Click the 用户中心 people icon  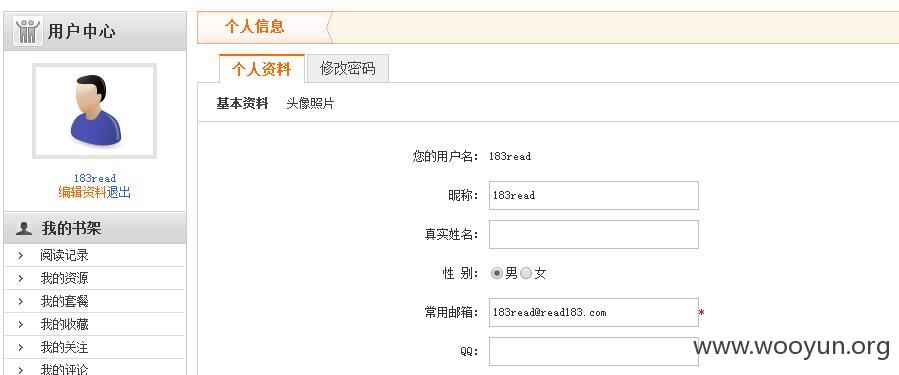[x=28, y=31]
